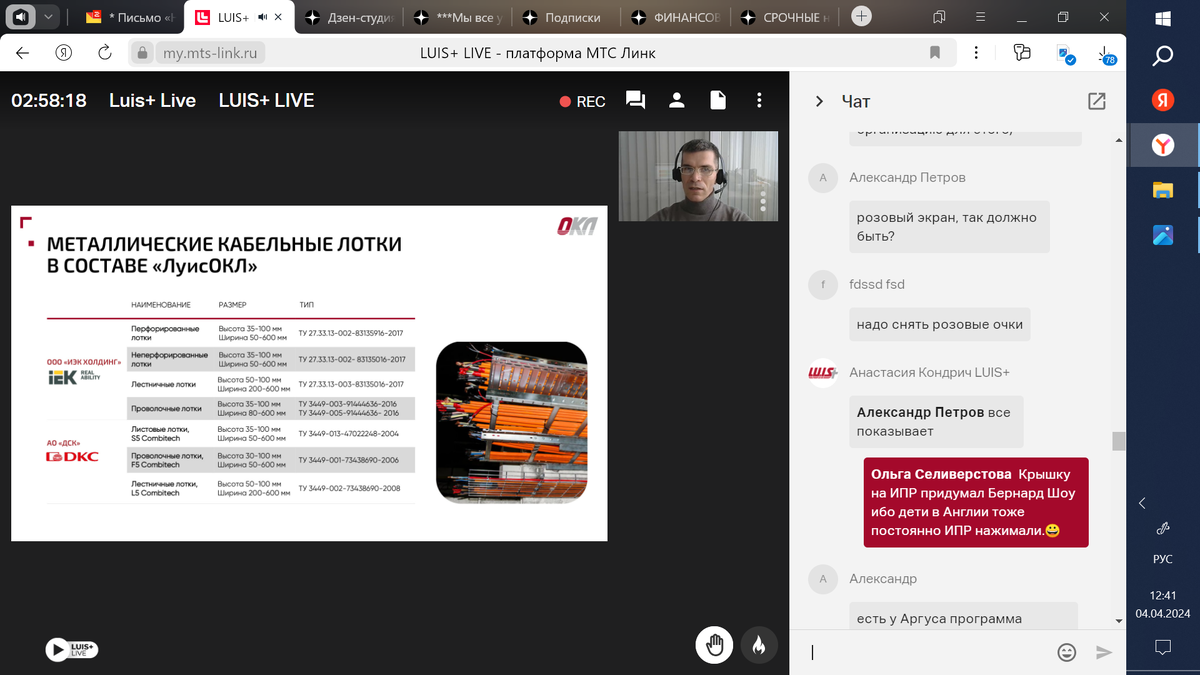Open the presenter video three-dot options
This screenshot has width=1200, height=675.
[x=763, y=203]
